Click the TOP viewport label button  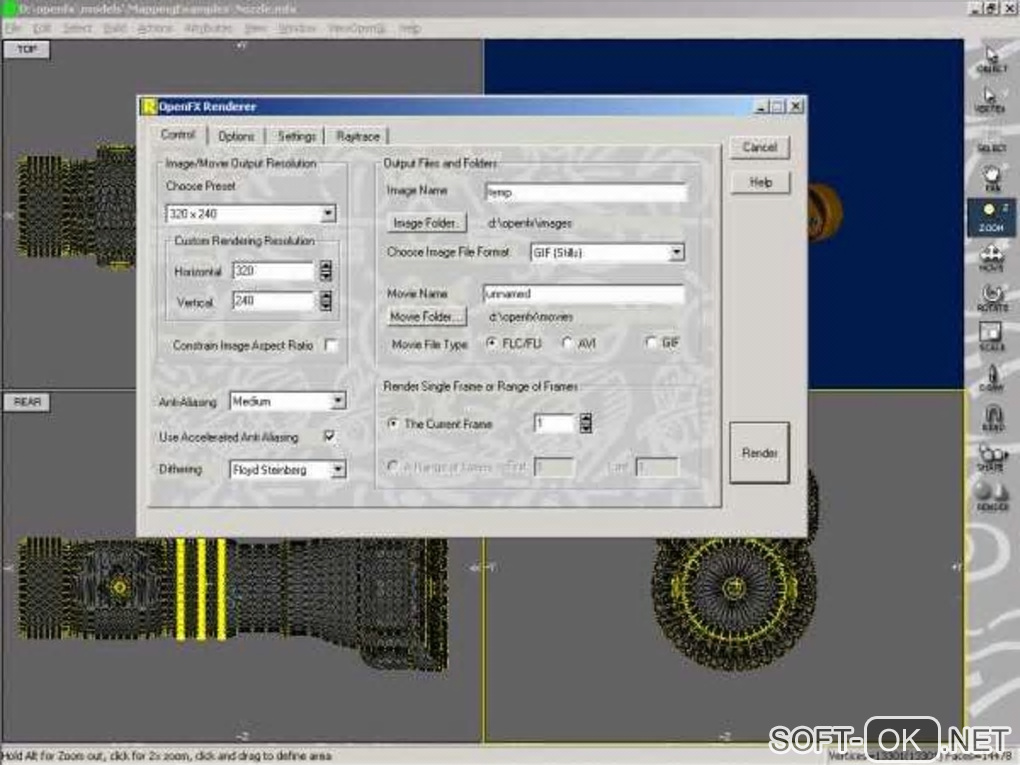pyautogui.click(x=27, y=49)
